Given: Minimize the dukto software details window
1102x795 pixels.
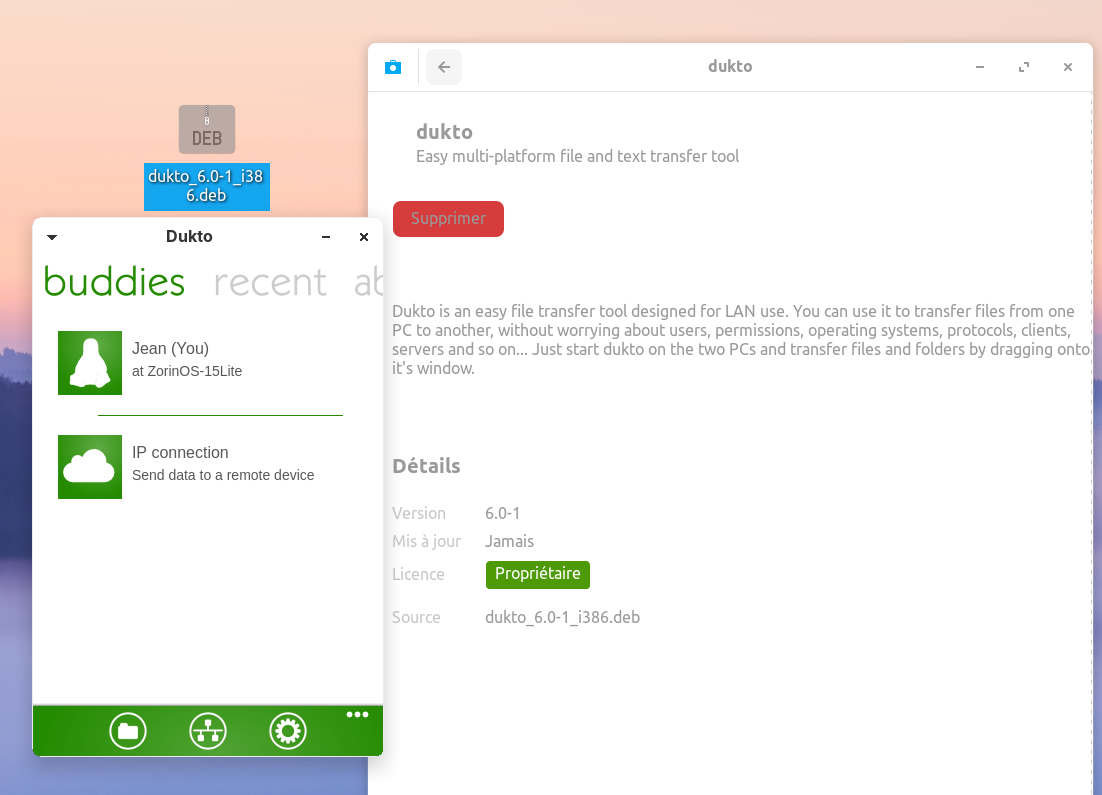Looking at the screenshot, I should (x=980, y=67).
